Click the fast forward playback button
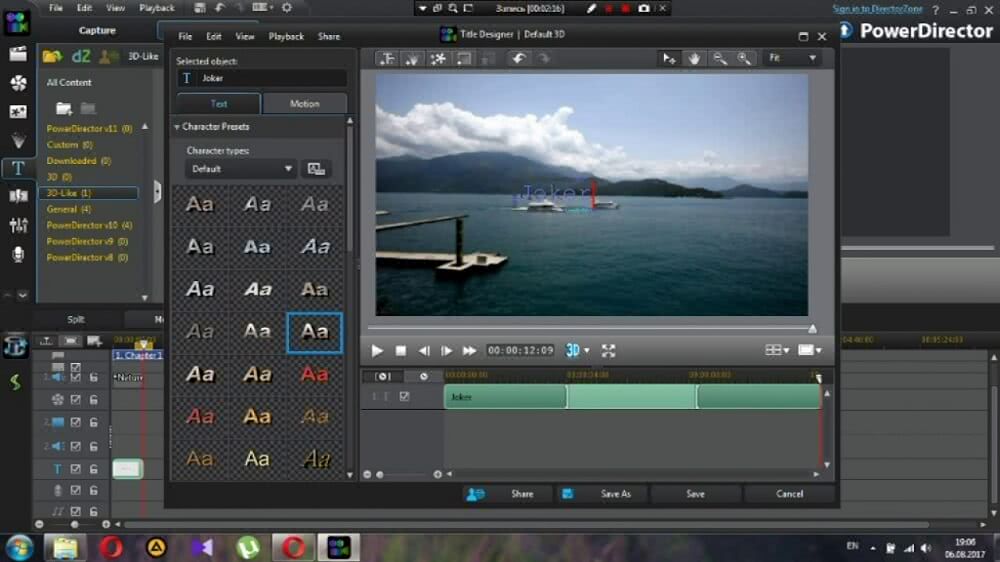1000x562 pixels. pyautogui.click(x=469, y=351)
